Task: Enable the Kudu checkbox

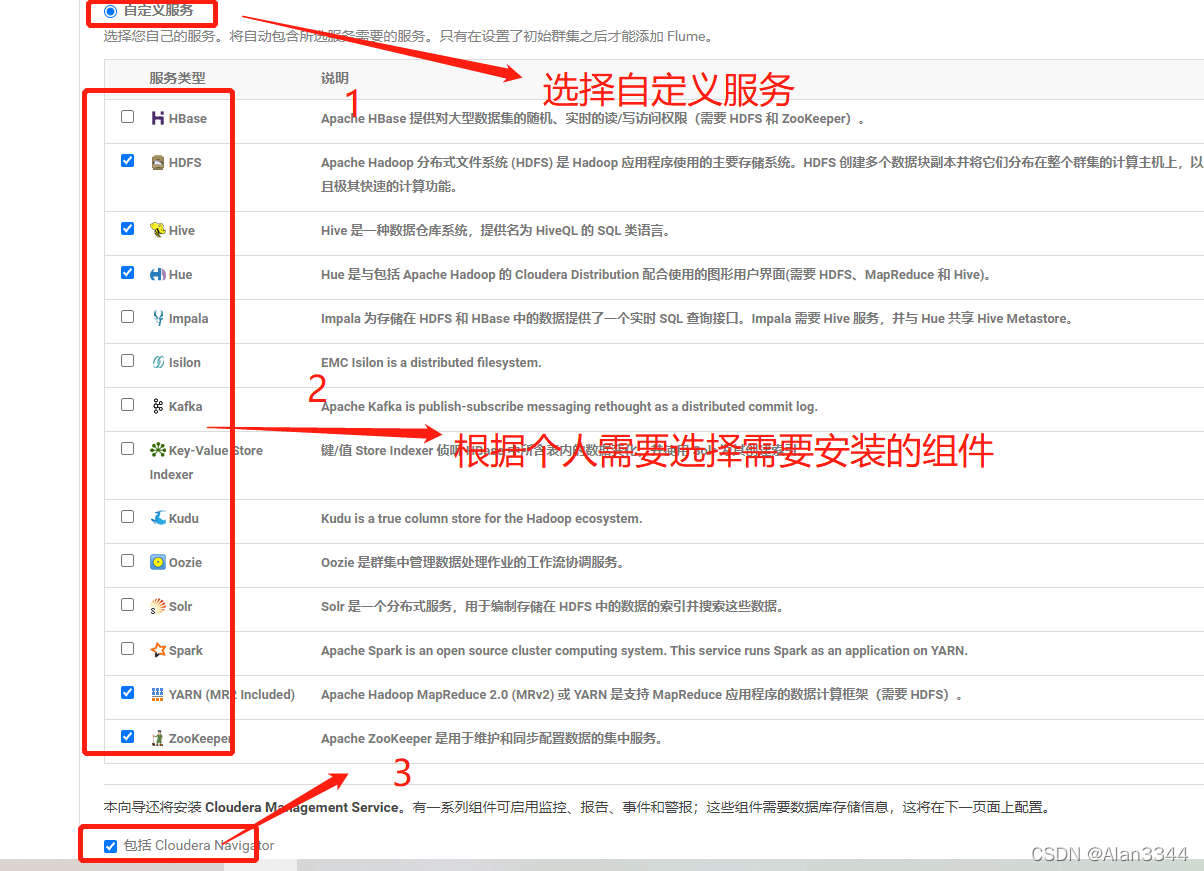Action: [x=127, y=516]
